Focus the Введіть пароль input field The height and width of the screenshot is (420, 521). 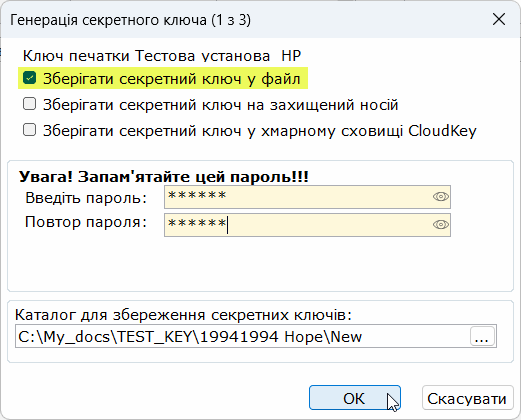(x=307, y=197)
